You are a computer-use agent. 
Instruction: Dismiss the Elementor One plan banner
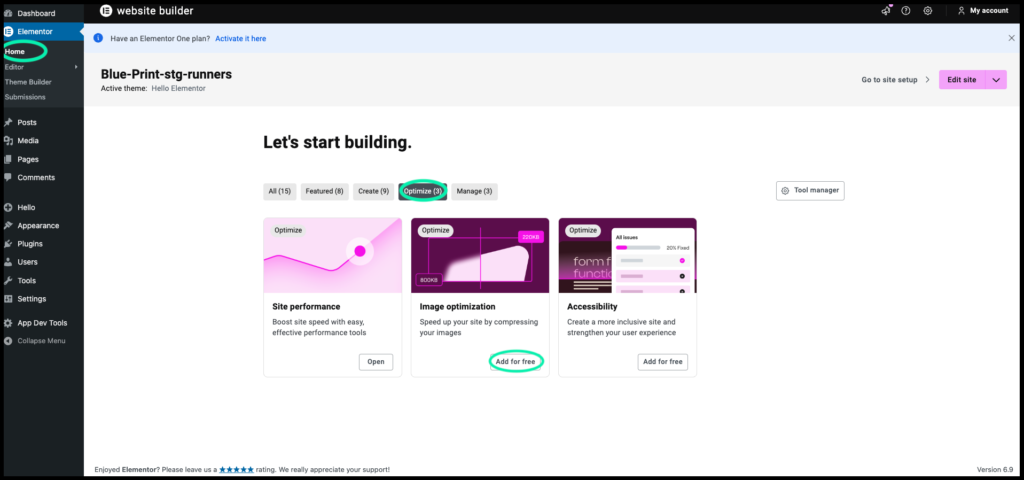click(x=1011, y=38)
